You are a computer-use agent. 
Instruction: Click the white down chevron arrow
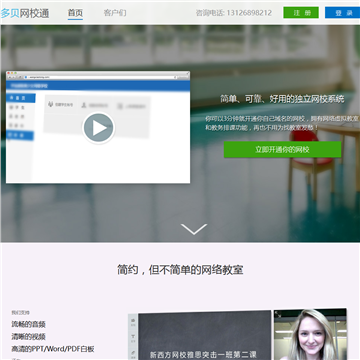(194, 229)
